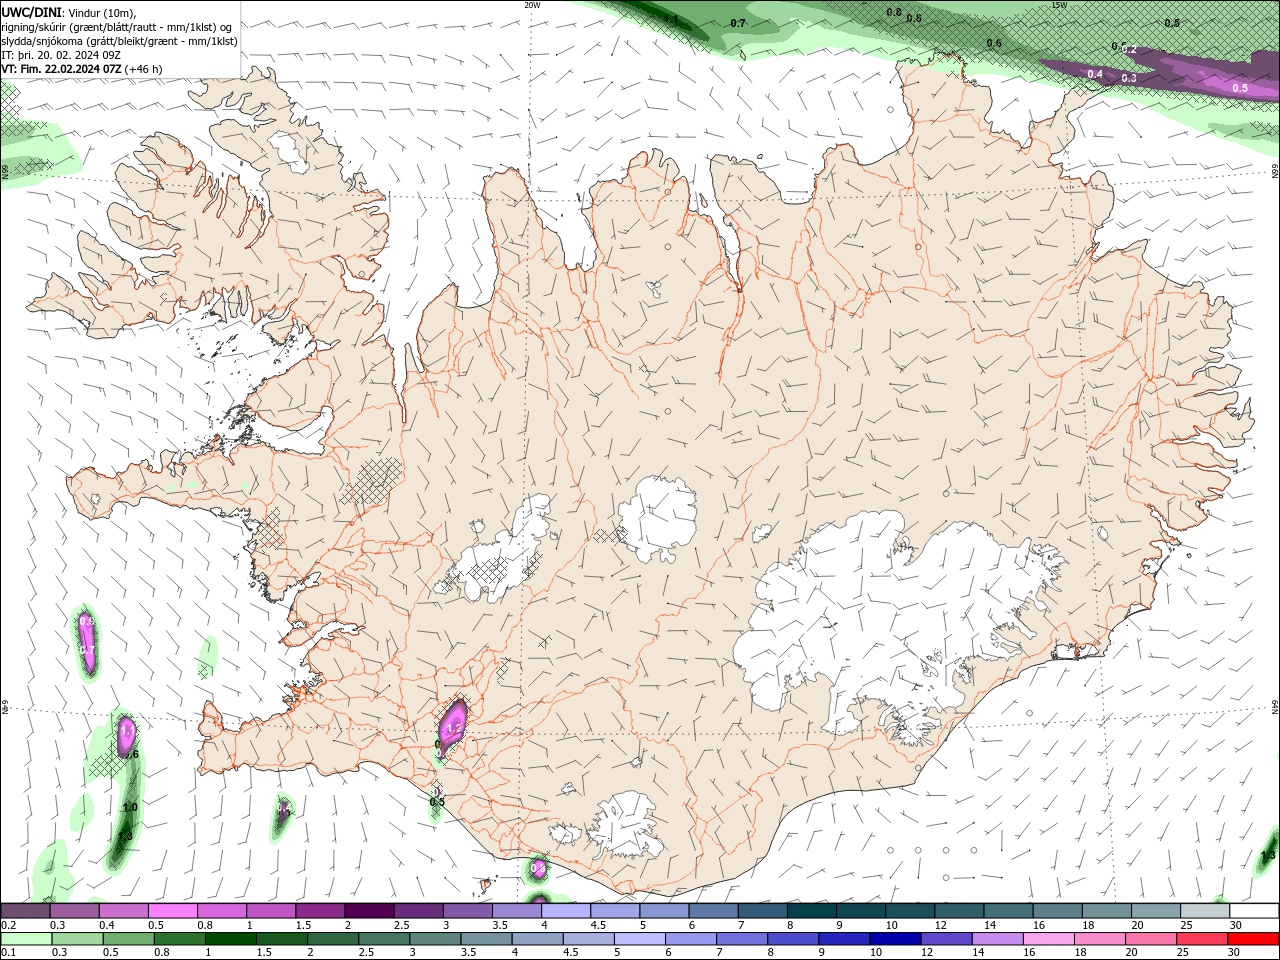The width and height of the screenshot is (1280, 960).
Task: Click the '2.5' label under the top legend row
Action: pos(401,925)
